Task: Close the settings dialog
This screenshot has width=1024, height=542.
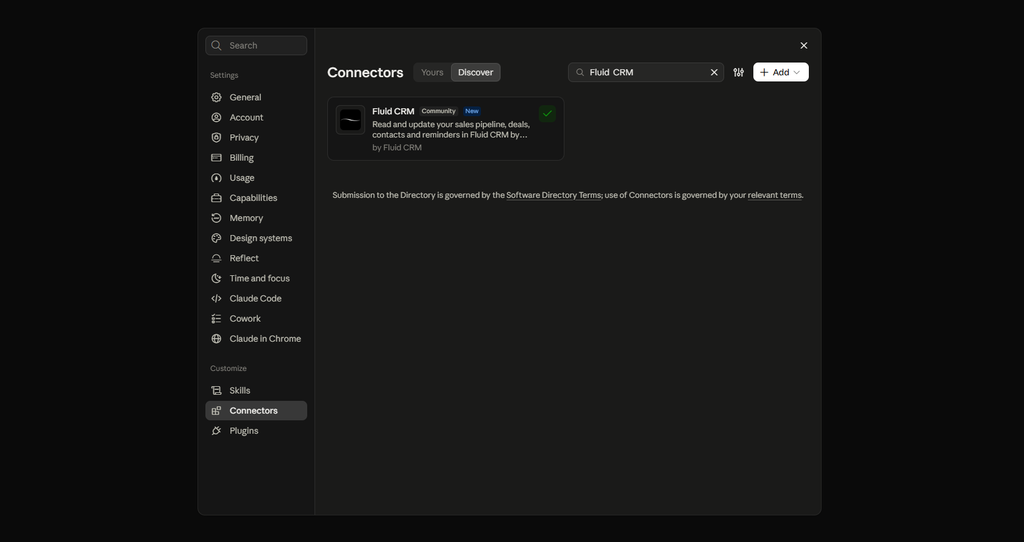Action: pyautogui.click(x=804, y=46)
